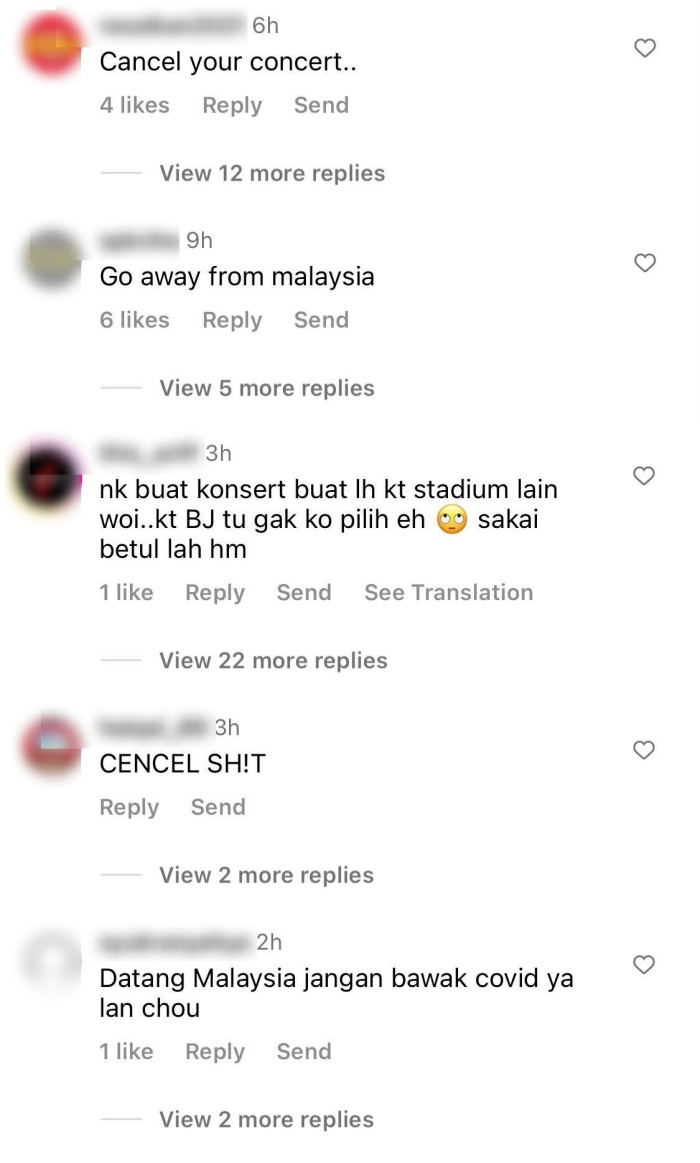Image resolution: width=700 pixels, height=1163 pixels.
Task: Heart the 'CENCEL SH!T' comment
Action: 644,750
